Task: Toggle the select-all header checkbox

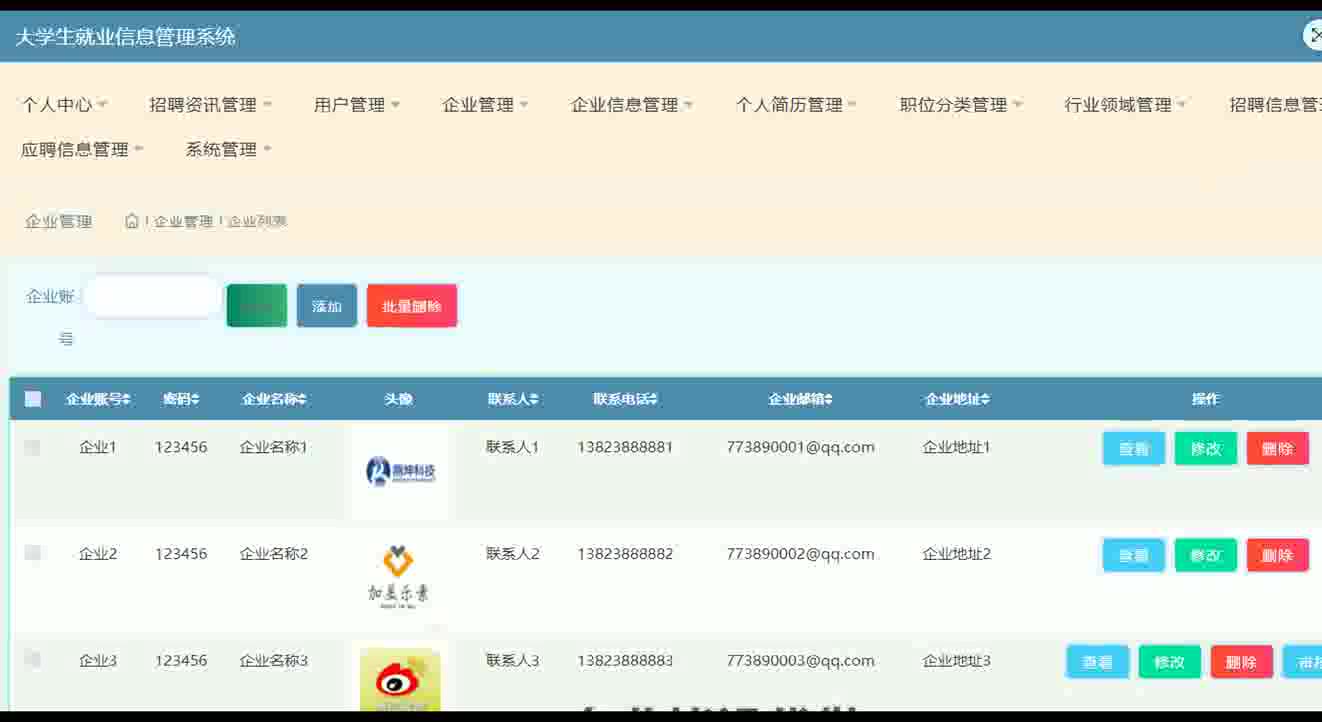Action: point(33,399)
